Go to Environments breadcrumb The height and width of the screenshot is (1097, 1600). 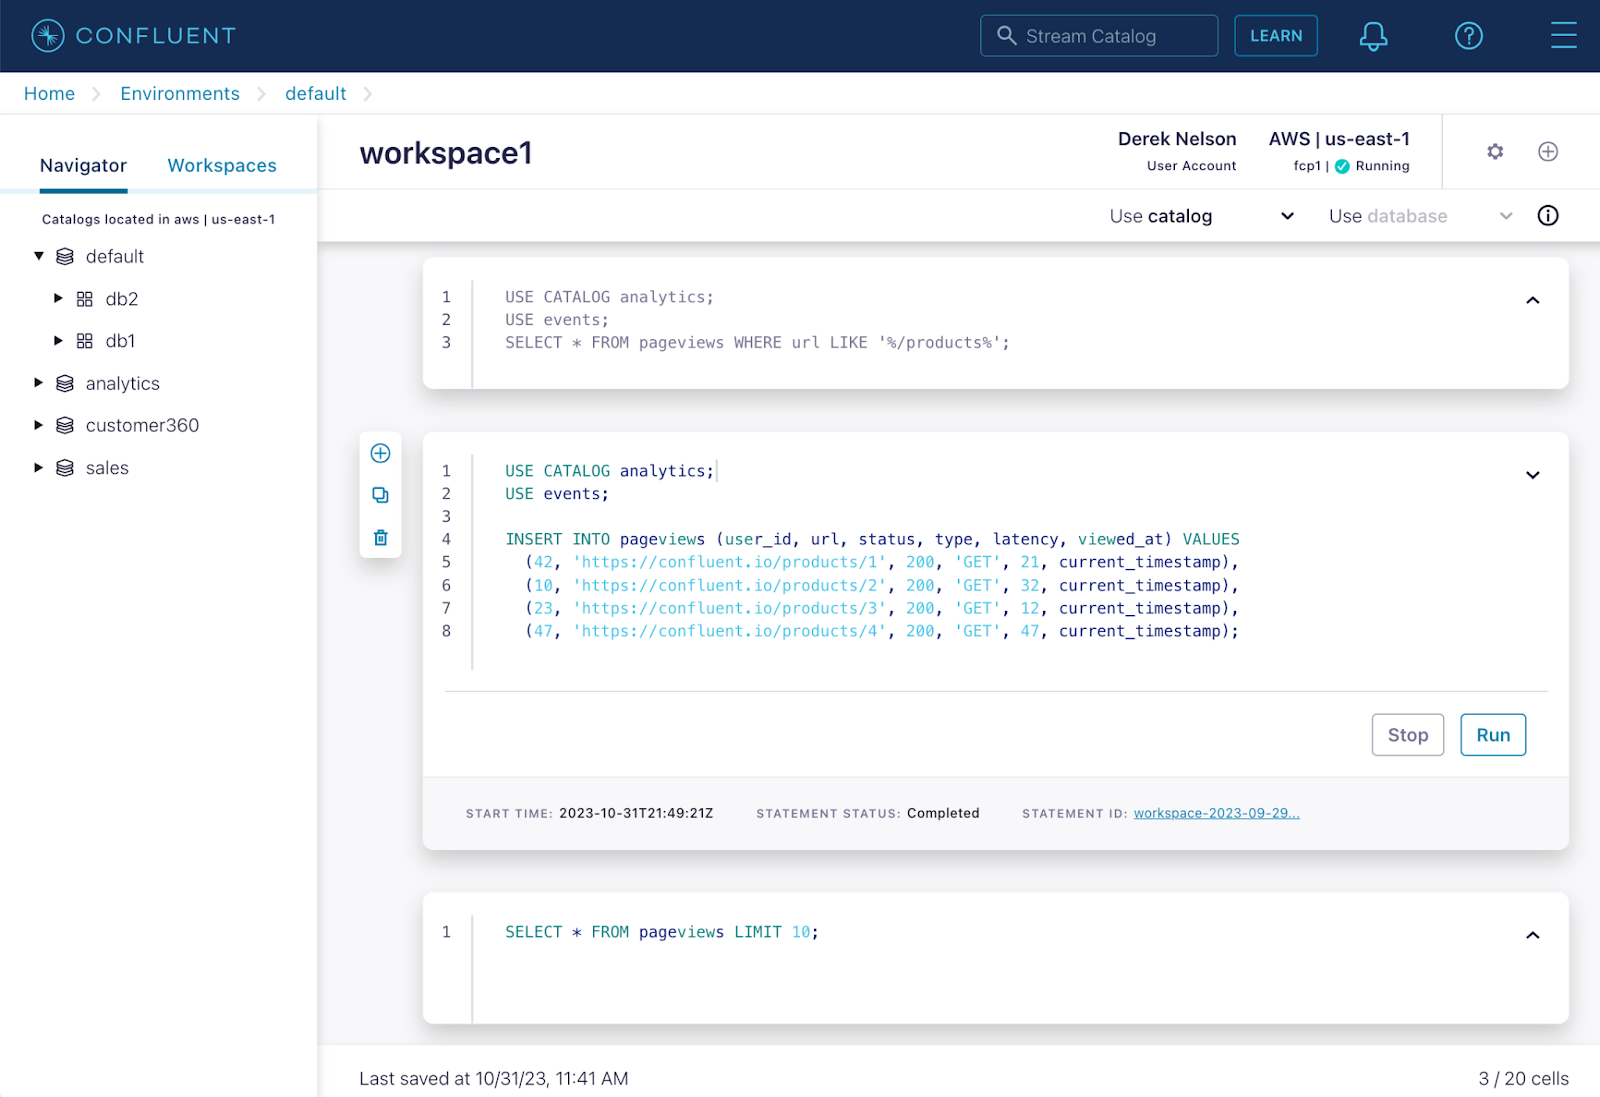(x=180, y=94)
